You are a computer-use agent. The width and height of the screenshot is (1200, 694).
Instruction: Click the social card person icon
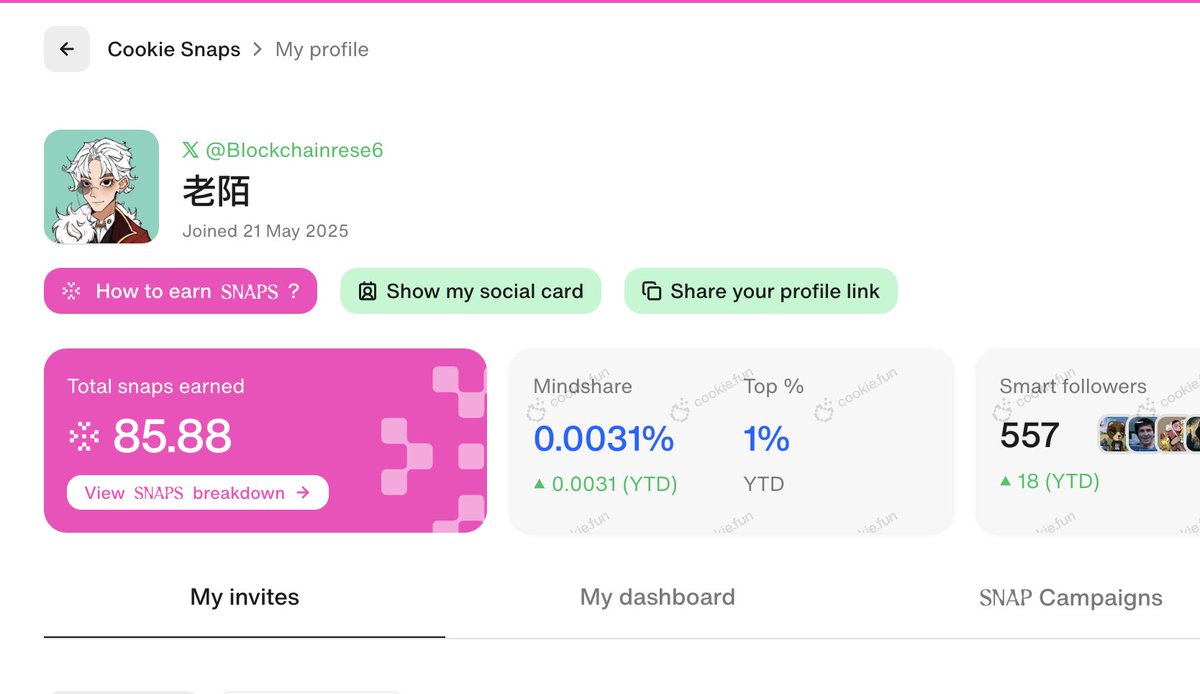pyautogui.click(x=367, y=291)
